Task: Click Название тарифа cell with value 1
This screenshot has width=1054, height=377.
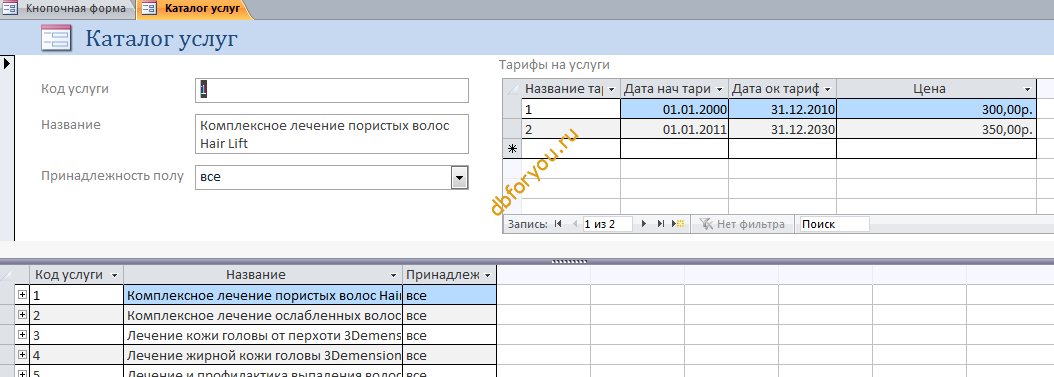Action: tap(571, 109)
